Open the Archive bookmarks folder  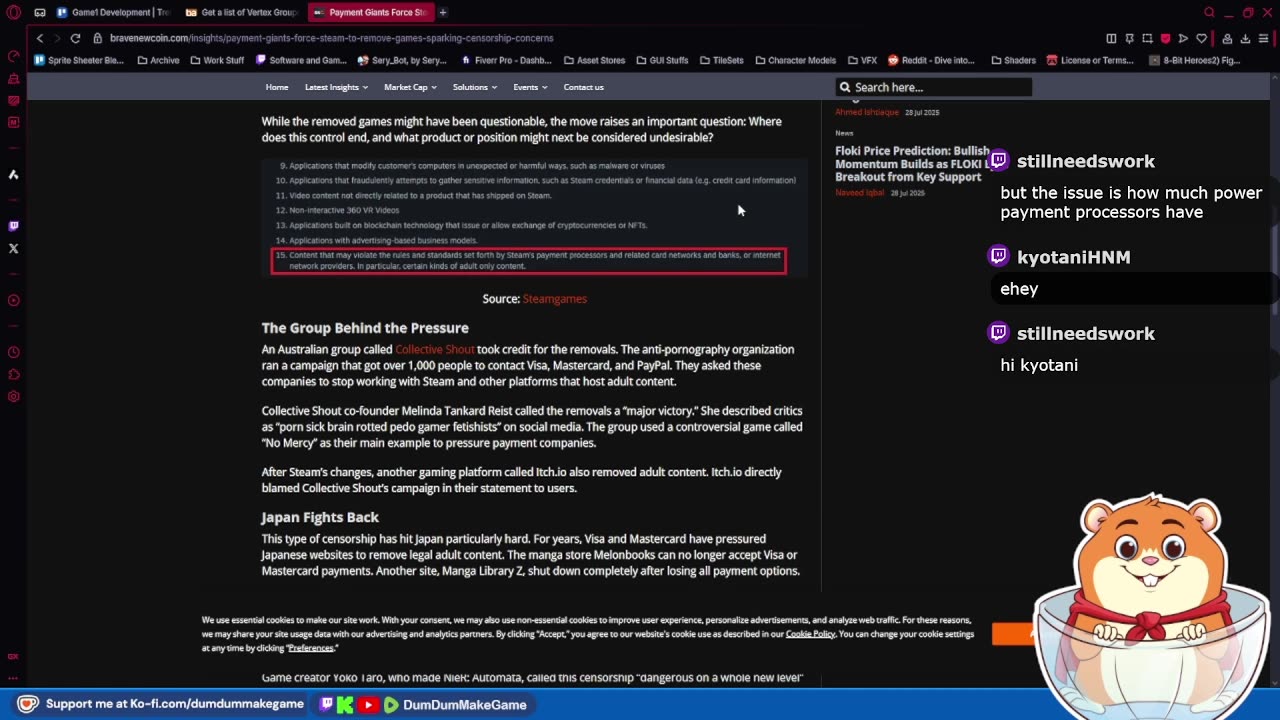pos(158,60)
